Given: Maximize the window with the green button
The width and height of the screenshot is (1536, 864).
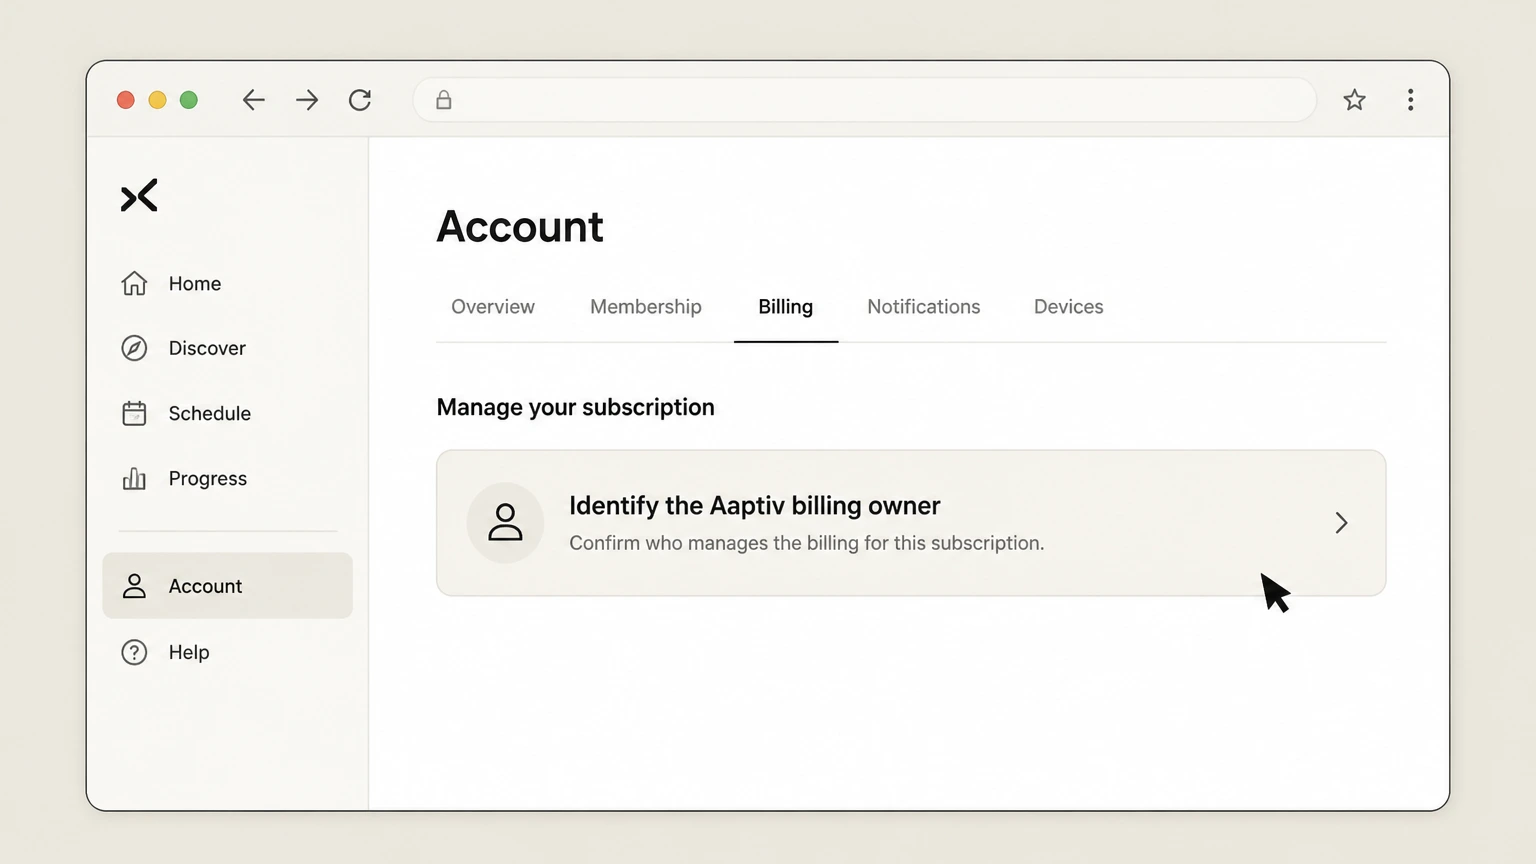Looking at the screenshot, I should pyautogui.click(x=189, y=100).
